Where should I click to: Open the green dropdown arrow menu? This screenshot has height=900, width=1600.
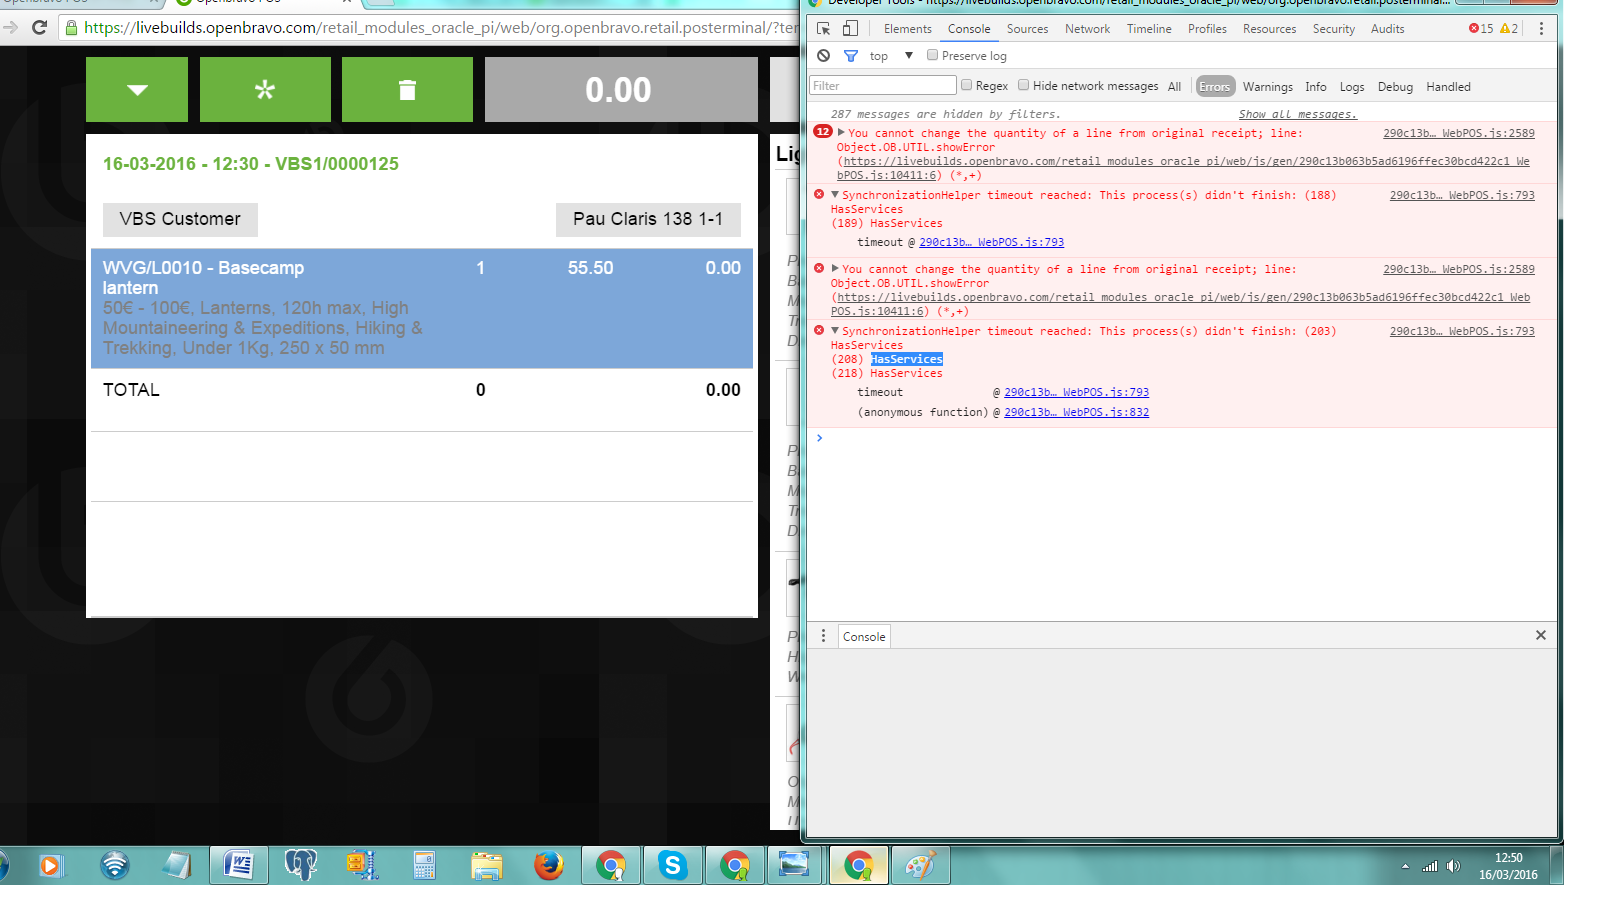point(137,90)
